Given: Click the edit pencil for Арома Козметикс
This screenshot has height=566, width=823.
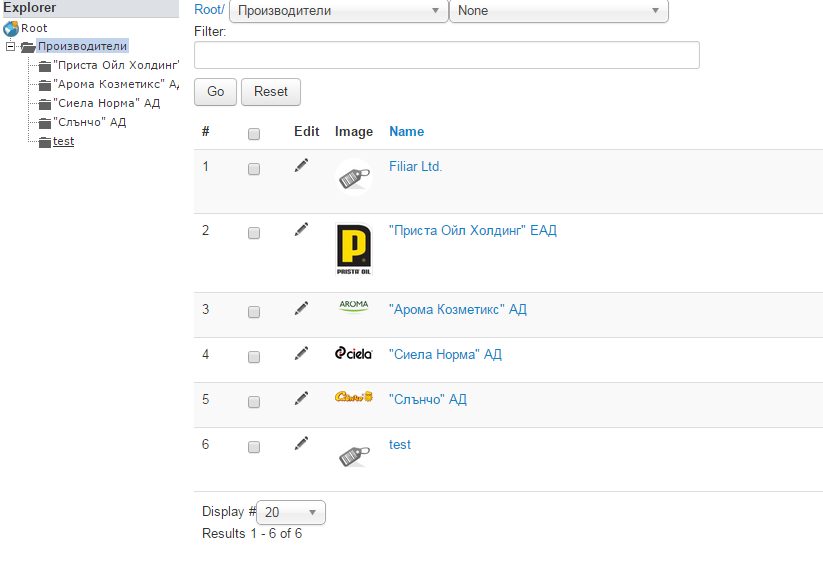Looking at the screenshot, I should 301,308.
